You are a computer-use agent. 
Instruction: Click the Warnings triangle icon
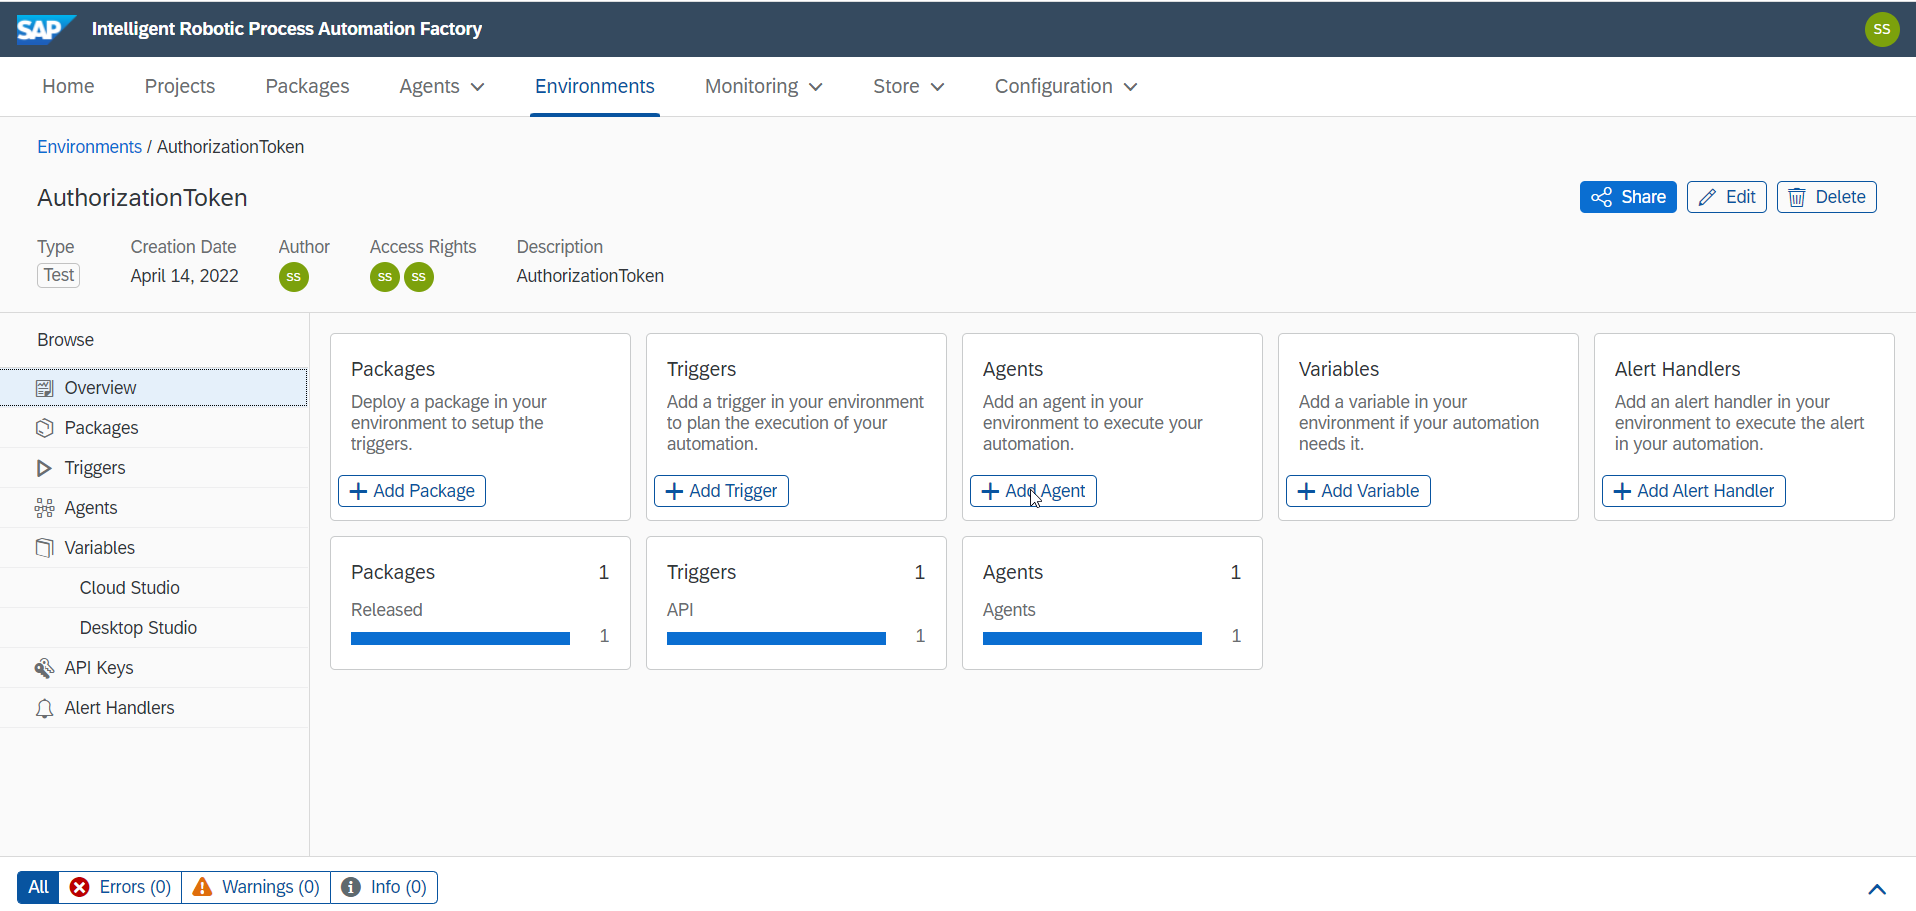(x=202, y=887)
